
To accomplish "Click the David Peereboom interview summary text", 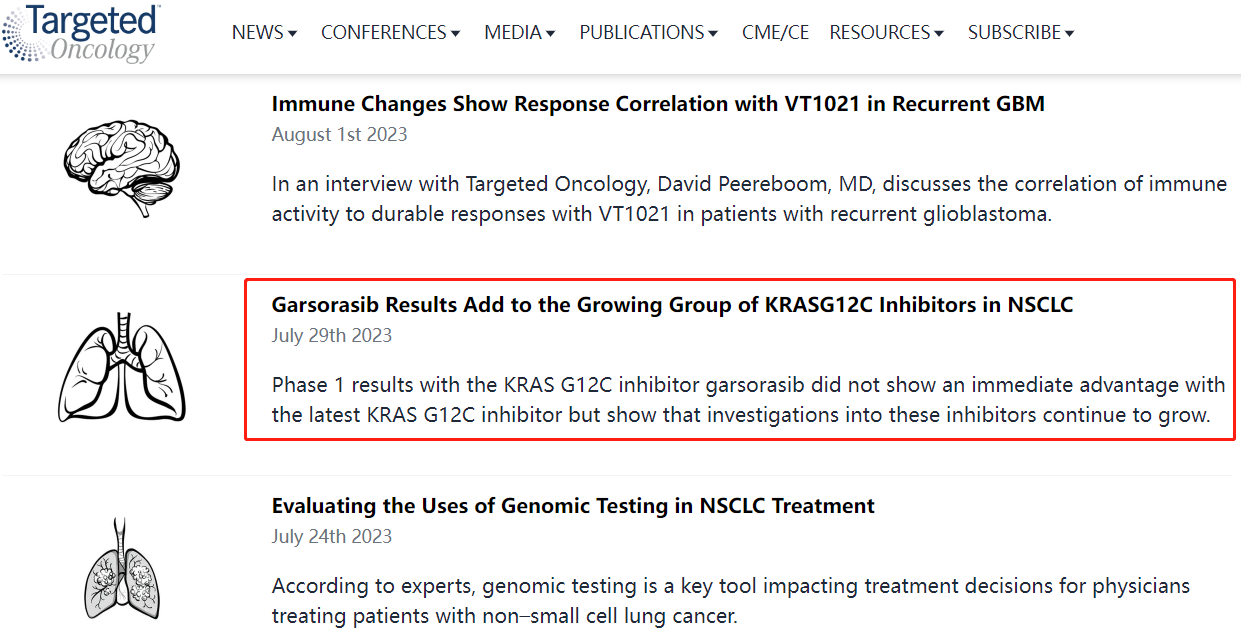I will tap(748, 199).
